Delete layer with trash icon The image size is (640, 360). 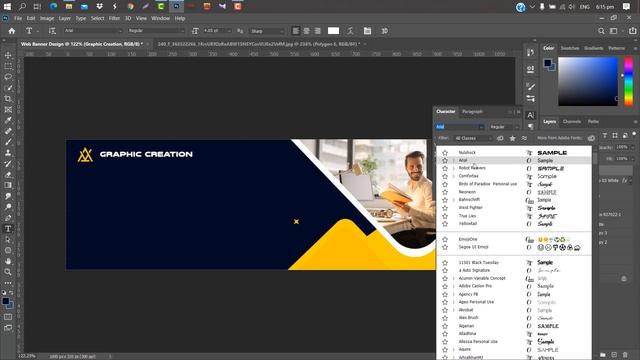click(625, 355)
